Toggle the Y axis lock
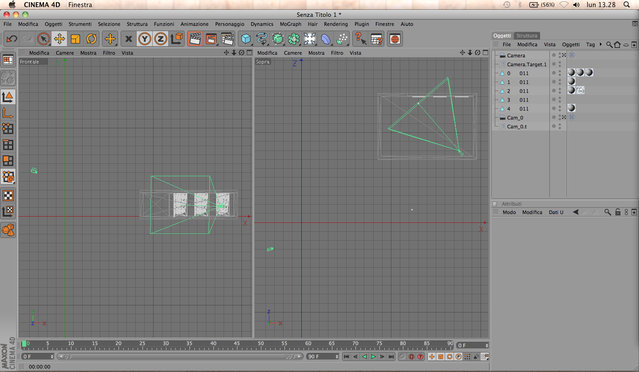This screenshot has height=372, width=639. pos(144,39)
